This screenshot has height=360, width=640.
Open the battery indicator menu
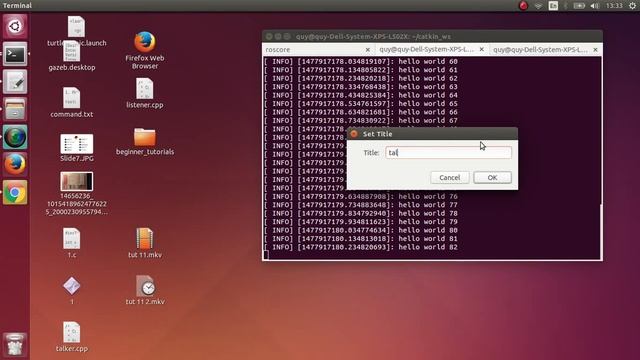click(579, 6)
